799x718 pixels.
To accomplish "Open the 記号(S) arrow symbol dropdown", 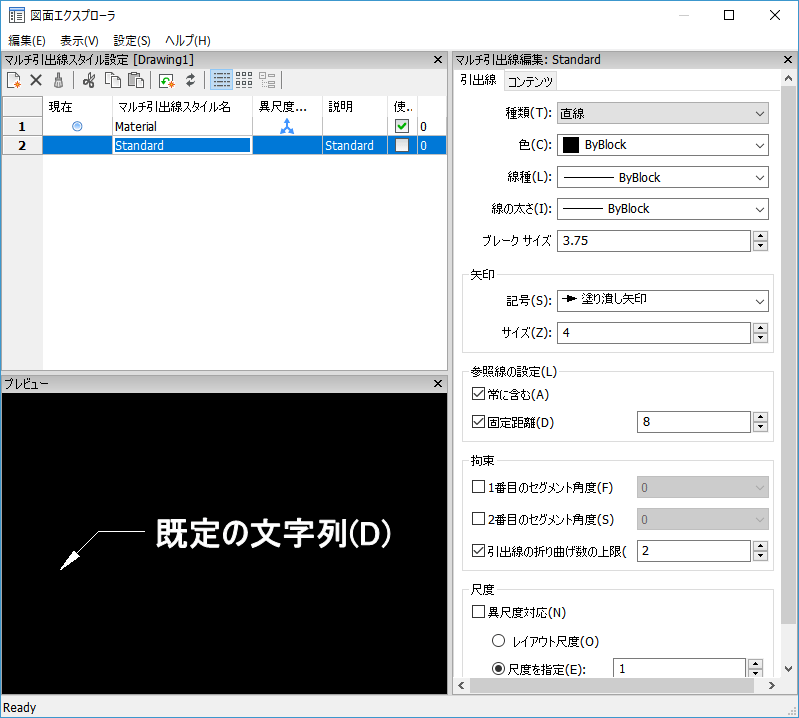I will tap(662, 301).
